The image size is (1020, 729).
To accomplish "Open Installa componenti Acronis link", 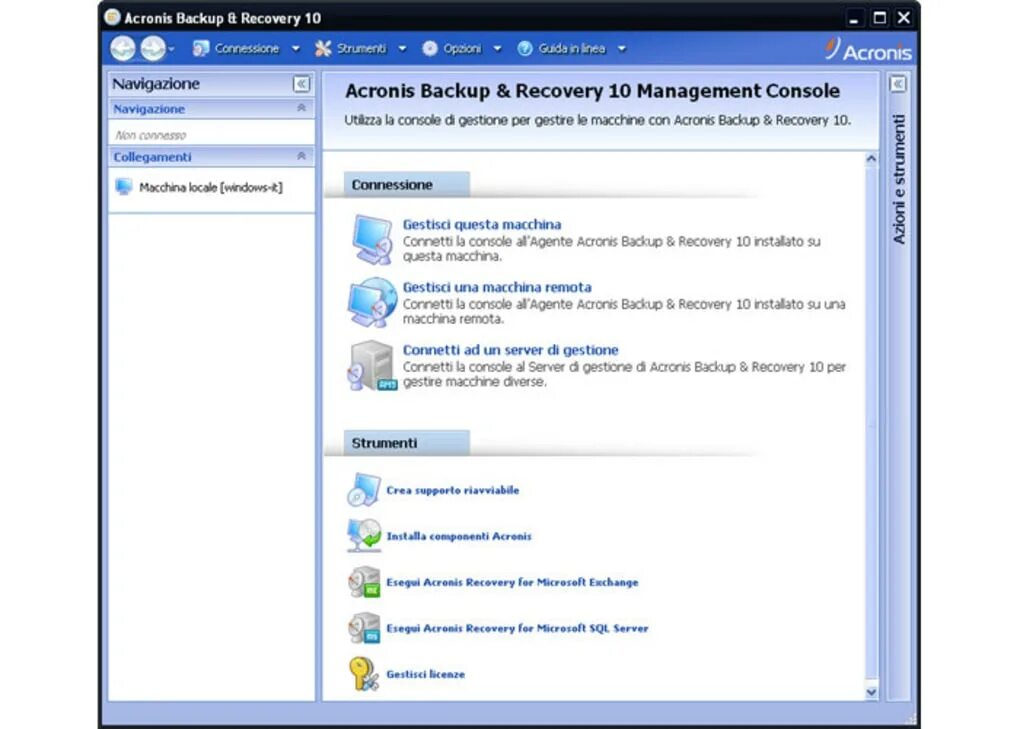I will click(x=459, y=537).
